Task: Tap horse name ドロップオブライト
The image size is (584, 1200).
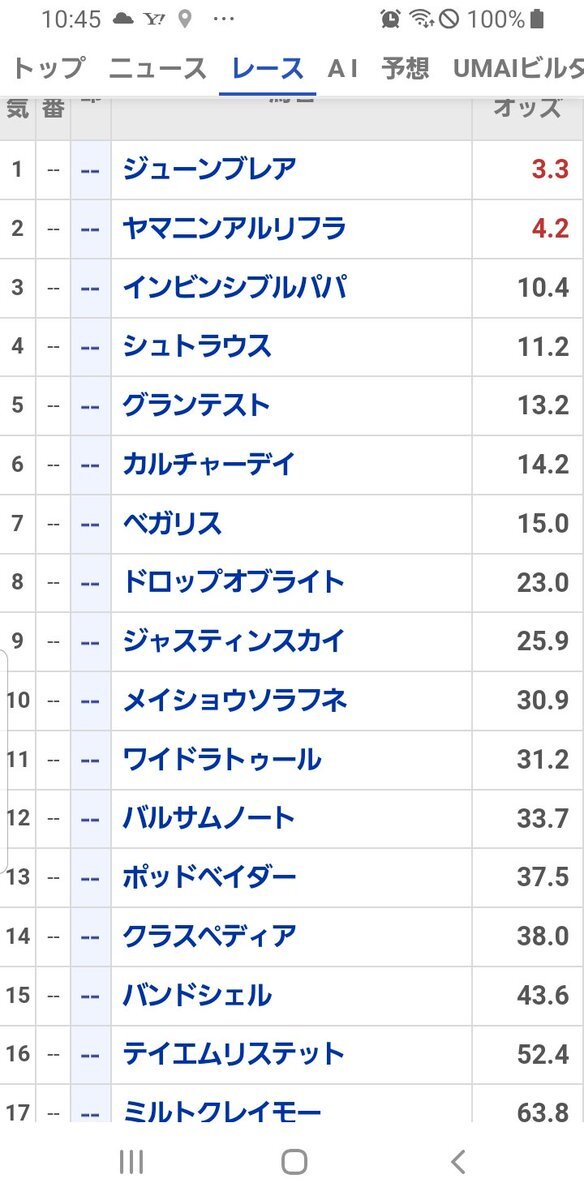Action: 233,582
